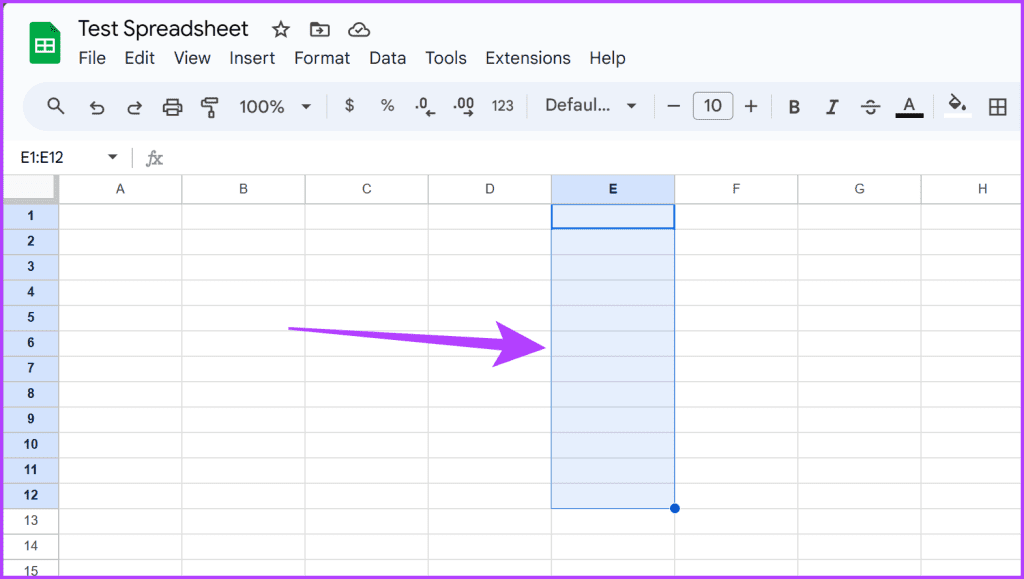Print the spreadsheet using printer icon

pos(172,107)
